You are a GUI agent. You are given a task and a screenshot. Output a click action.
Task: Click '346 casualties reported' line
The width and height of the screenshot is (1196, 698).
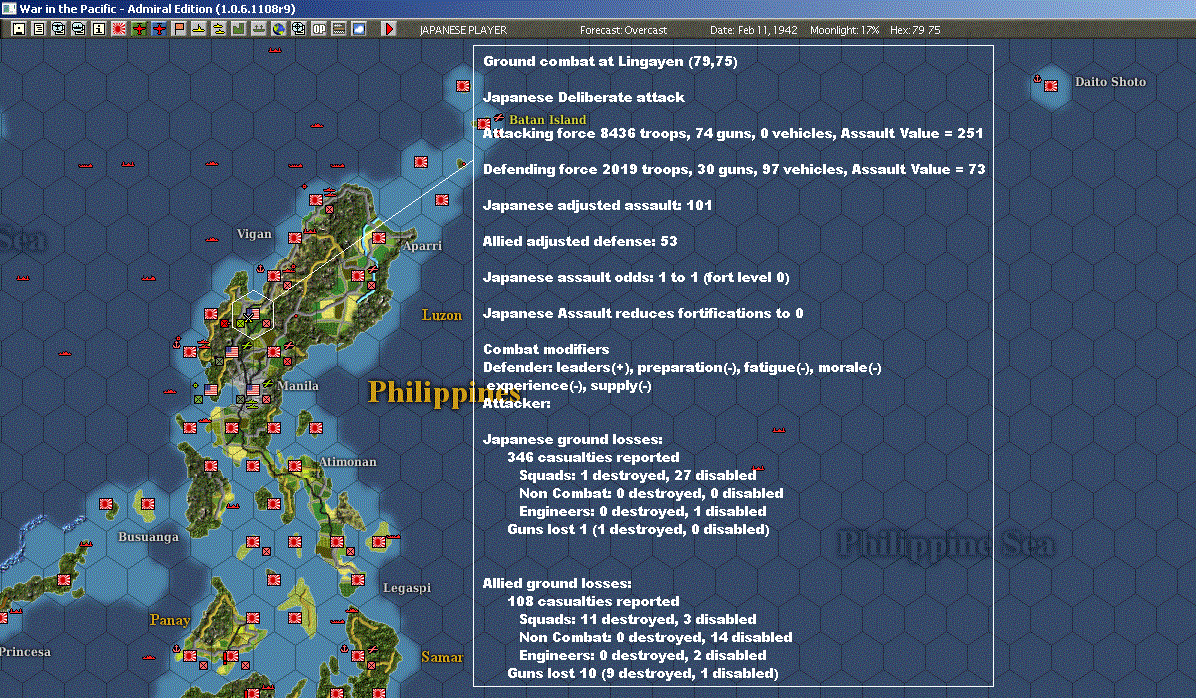[x=593, y=457]
